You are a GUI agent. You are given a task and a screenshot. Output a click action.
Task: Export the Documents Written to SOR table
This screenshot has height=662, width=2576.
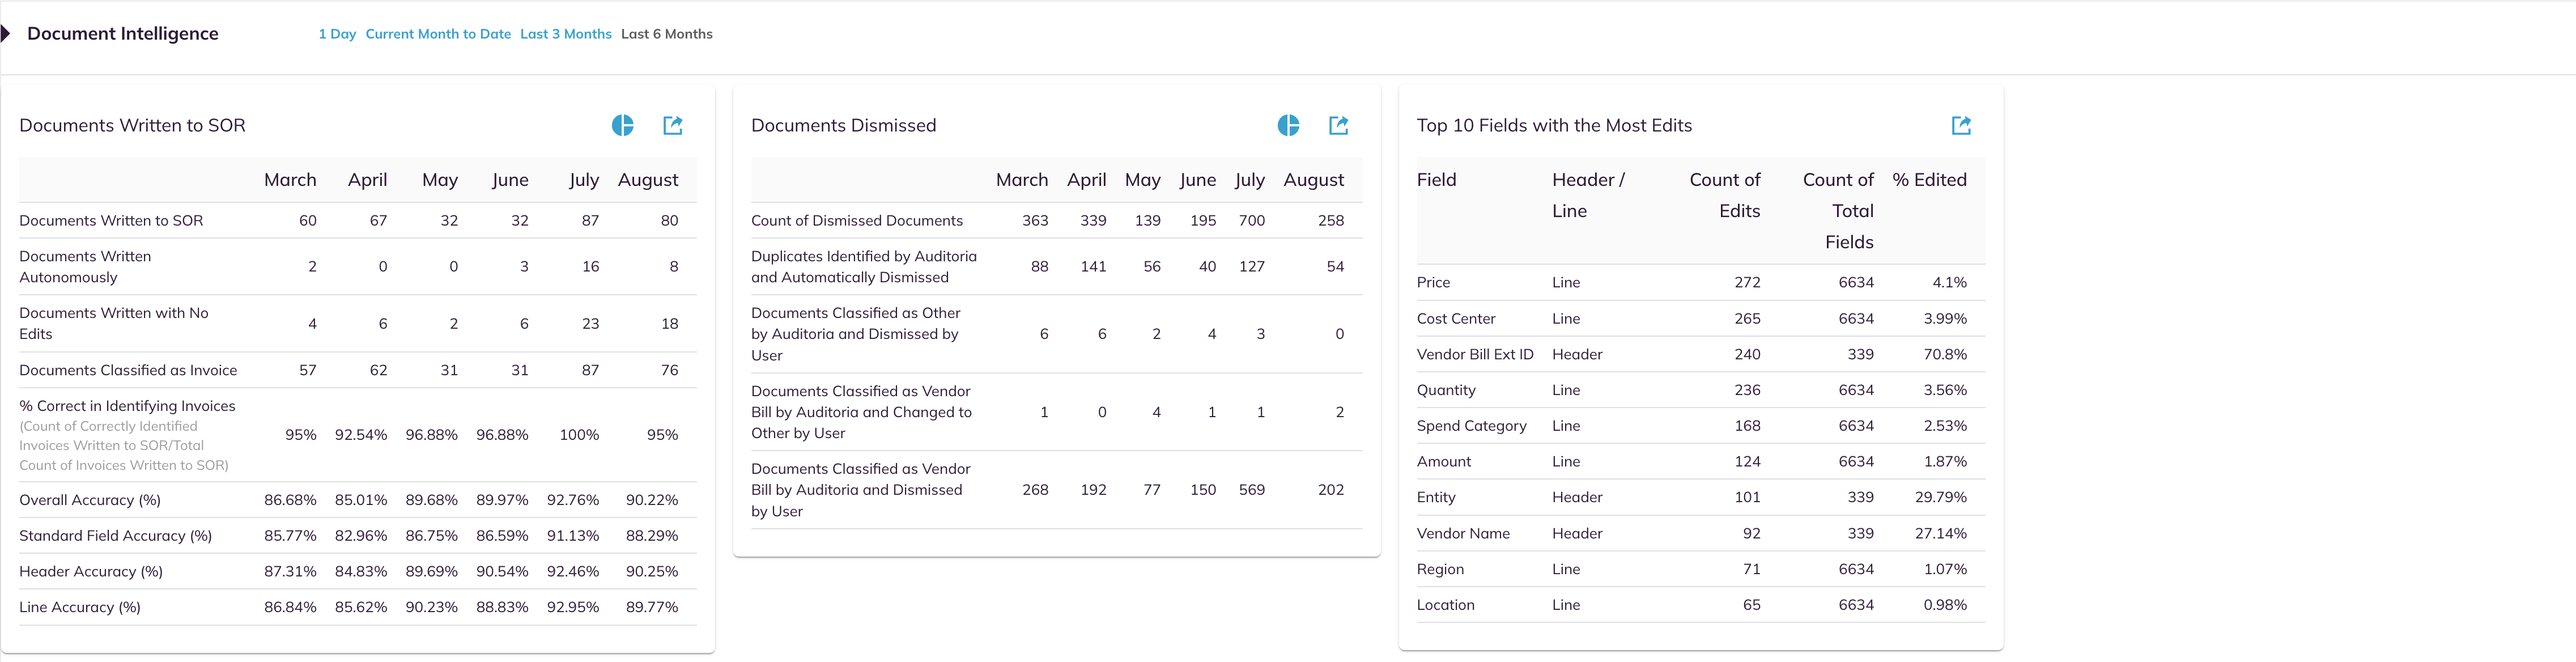tap(673, 125)
